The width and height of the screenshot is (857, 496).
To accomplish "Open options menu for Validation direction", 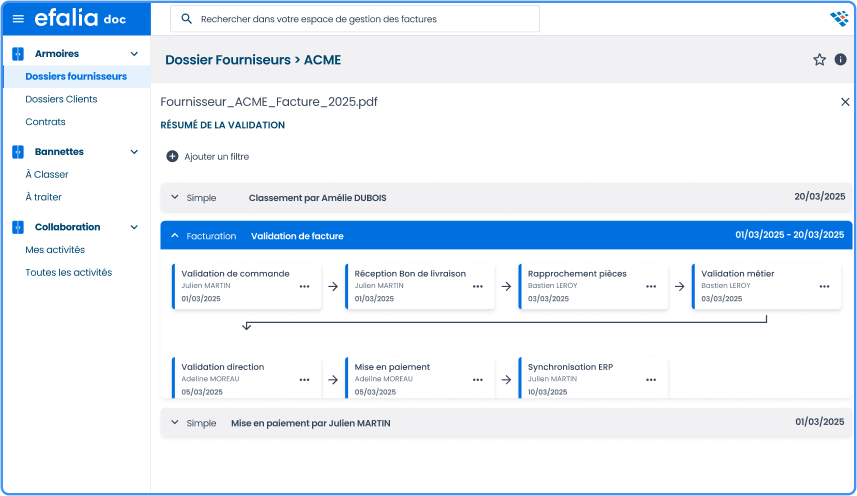I will point(304,380).
